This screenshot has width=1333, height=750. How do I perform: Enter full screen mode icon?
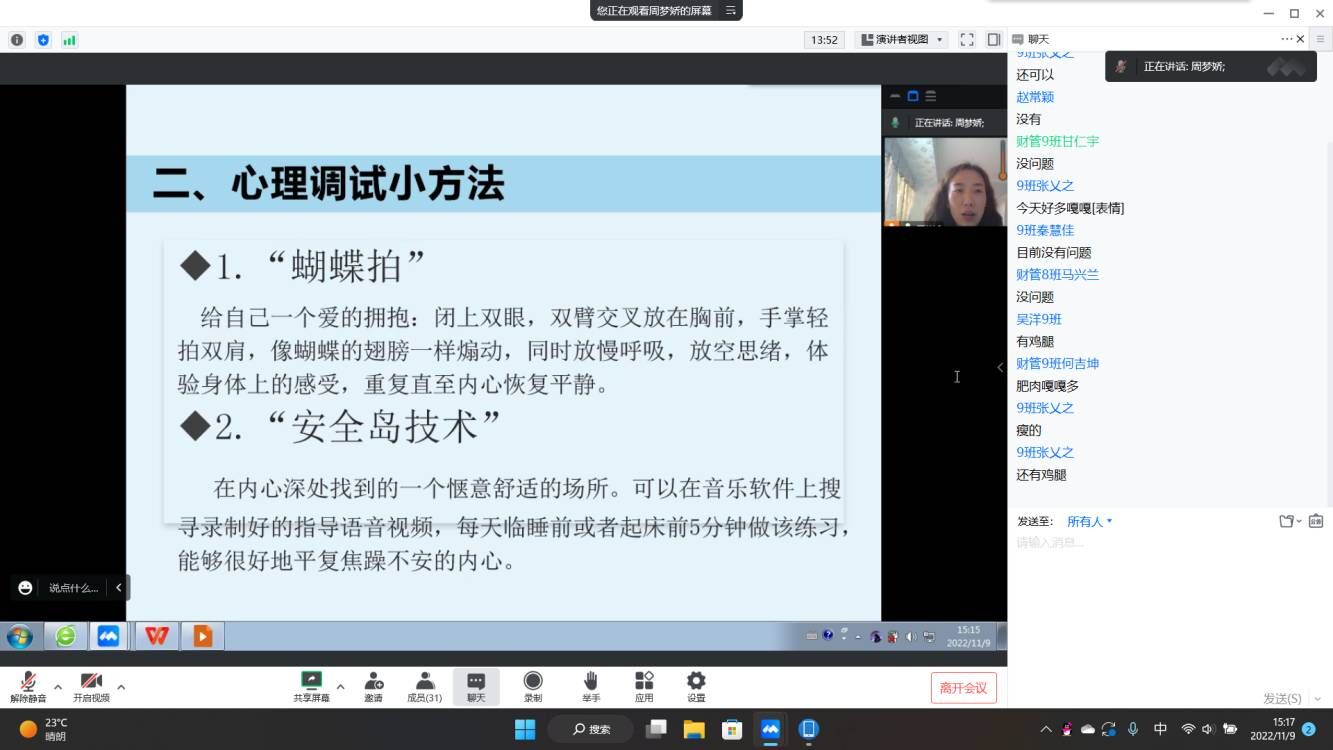(967, 40)
